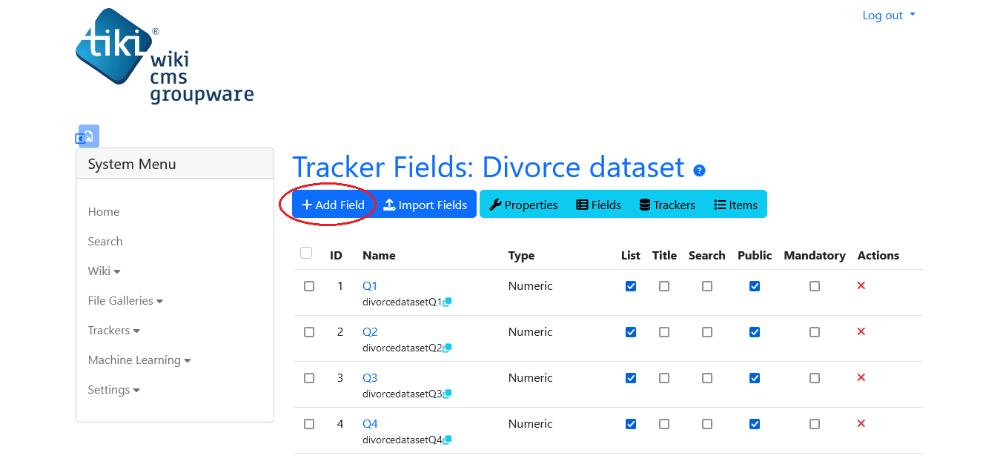1000x455 pixels.
Task: Open the Home menu item
Action: tap(103, 212)
